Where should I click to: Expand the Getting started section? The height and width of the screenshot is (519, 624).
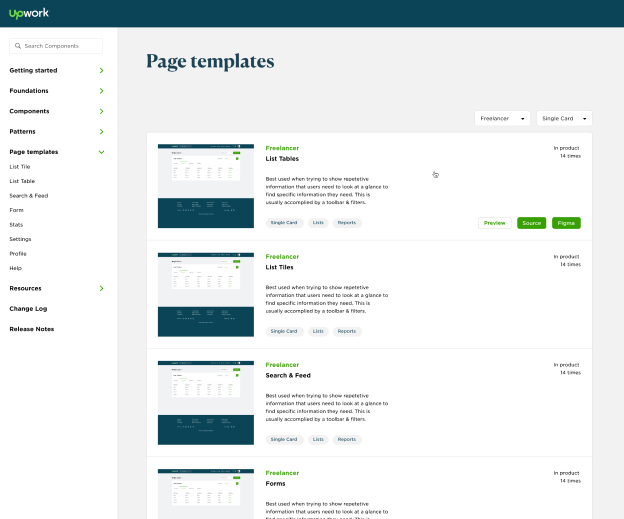[x=101, y=71]
